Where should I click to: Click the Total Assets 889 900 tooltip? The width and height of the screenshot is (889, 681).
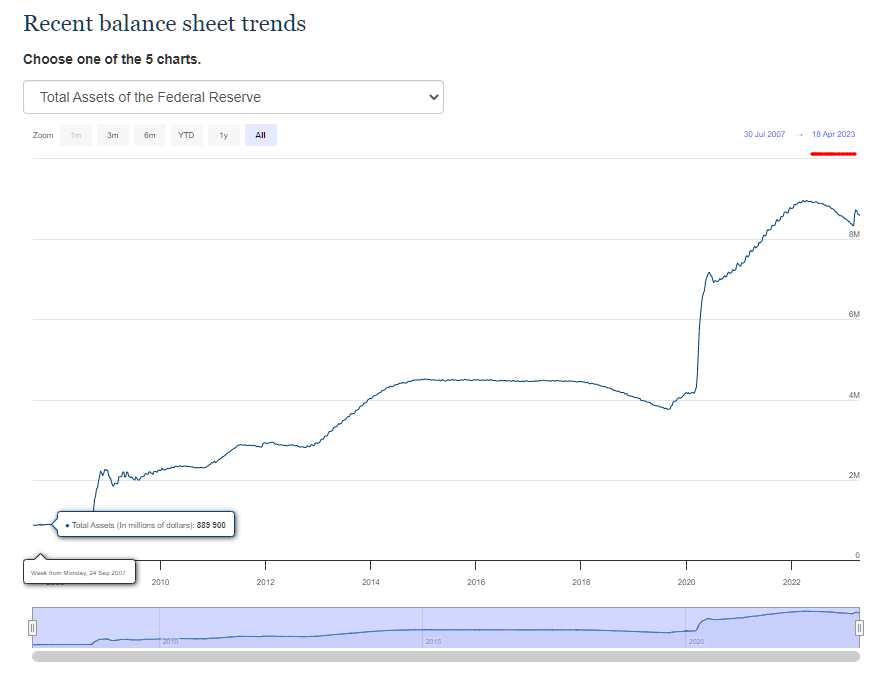[x=146, y=525]
